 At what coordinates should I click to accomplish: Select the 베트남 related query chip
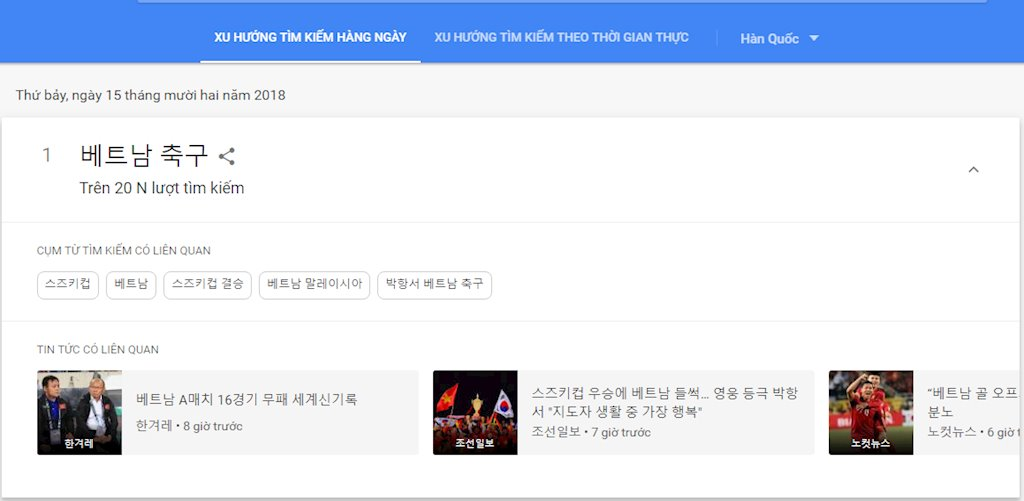(130, 284)
